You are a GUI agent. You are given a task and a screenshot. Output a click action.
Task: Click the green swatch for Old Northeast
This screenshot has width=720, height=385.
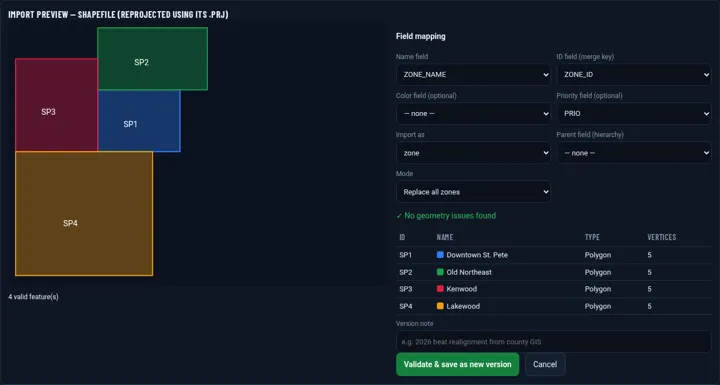click(x=440, y=272)
